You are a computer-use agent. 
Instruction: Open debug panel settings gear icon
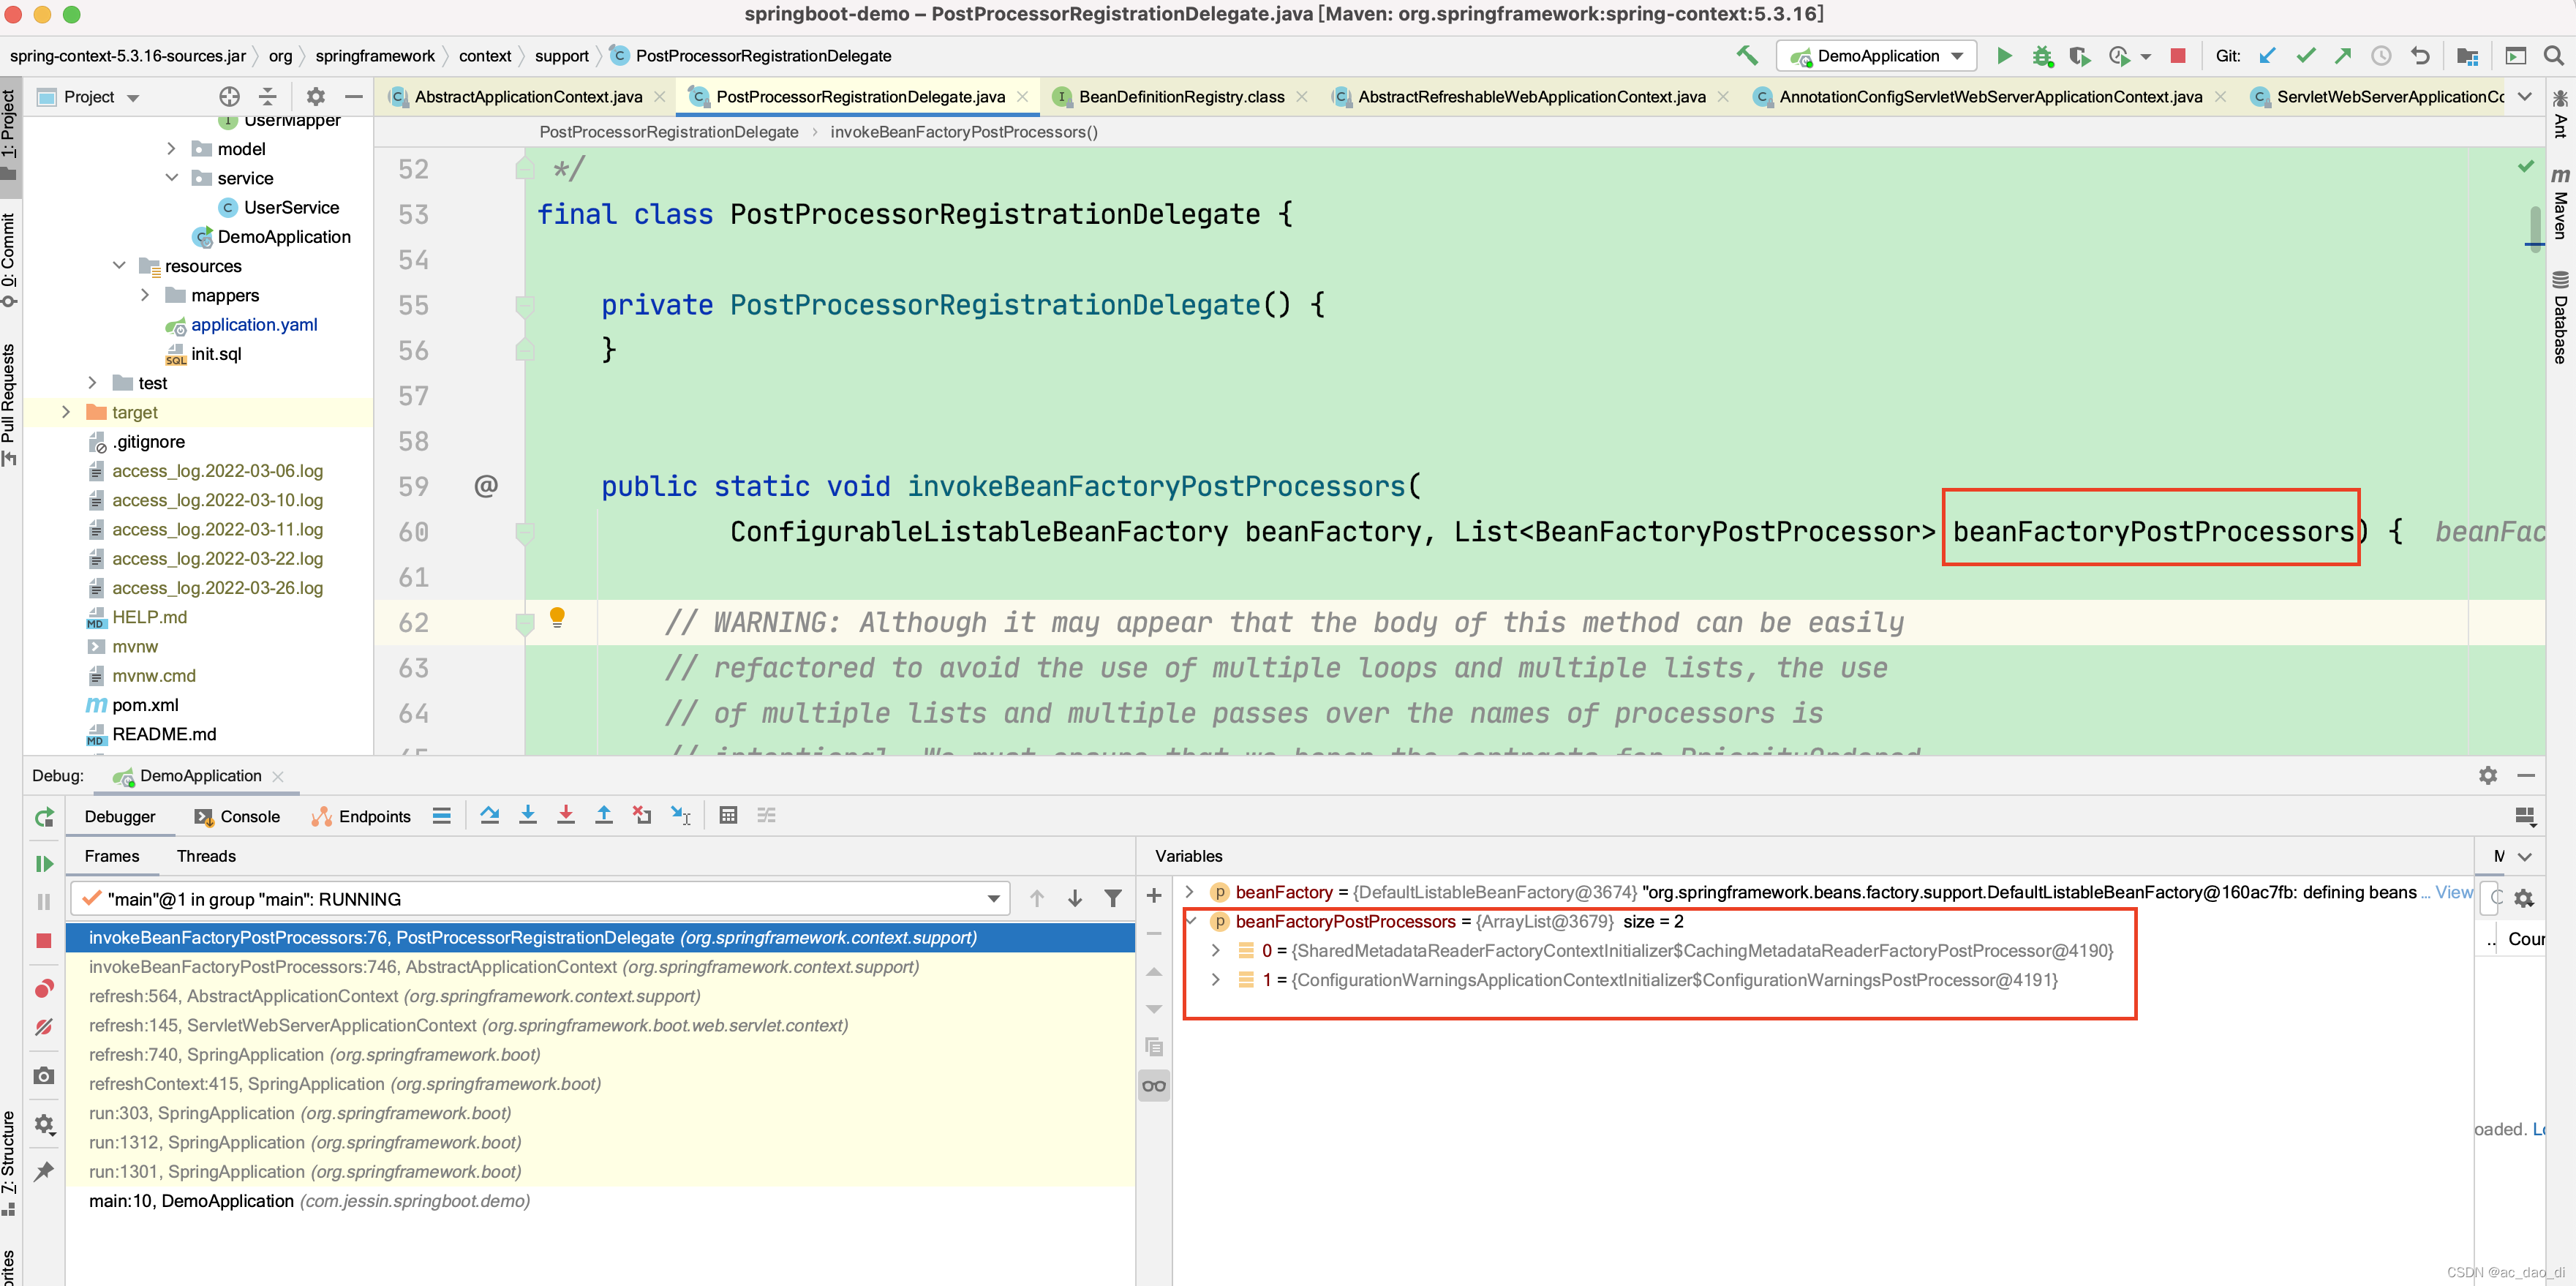[x=2488, y=776]
